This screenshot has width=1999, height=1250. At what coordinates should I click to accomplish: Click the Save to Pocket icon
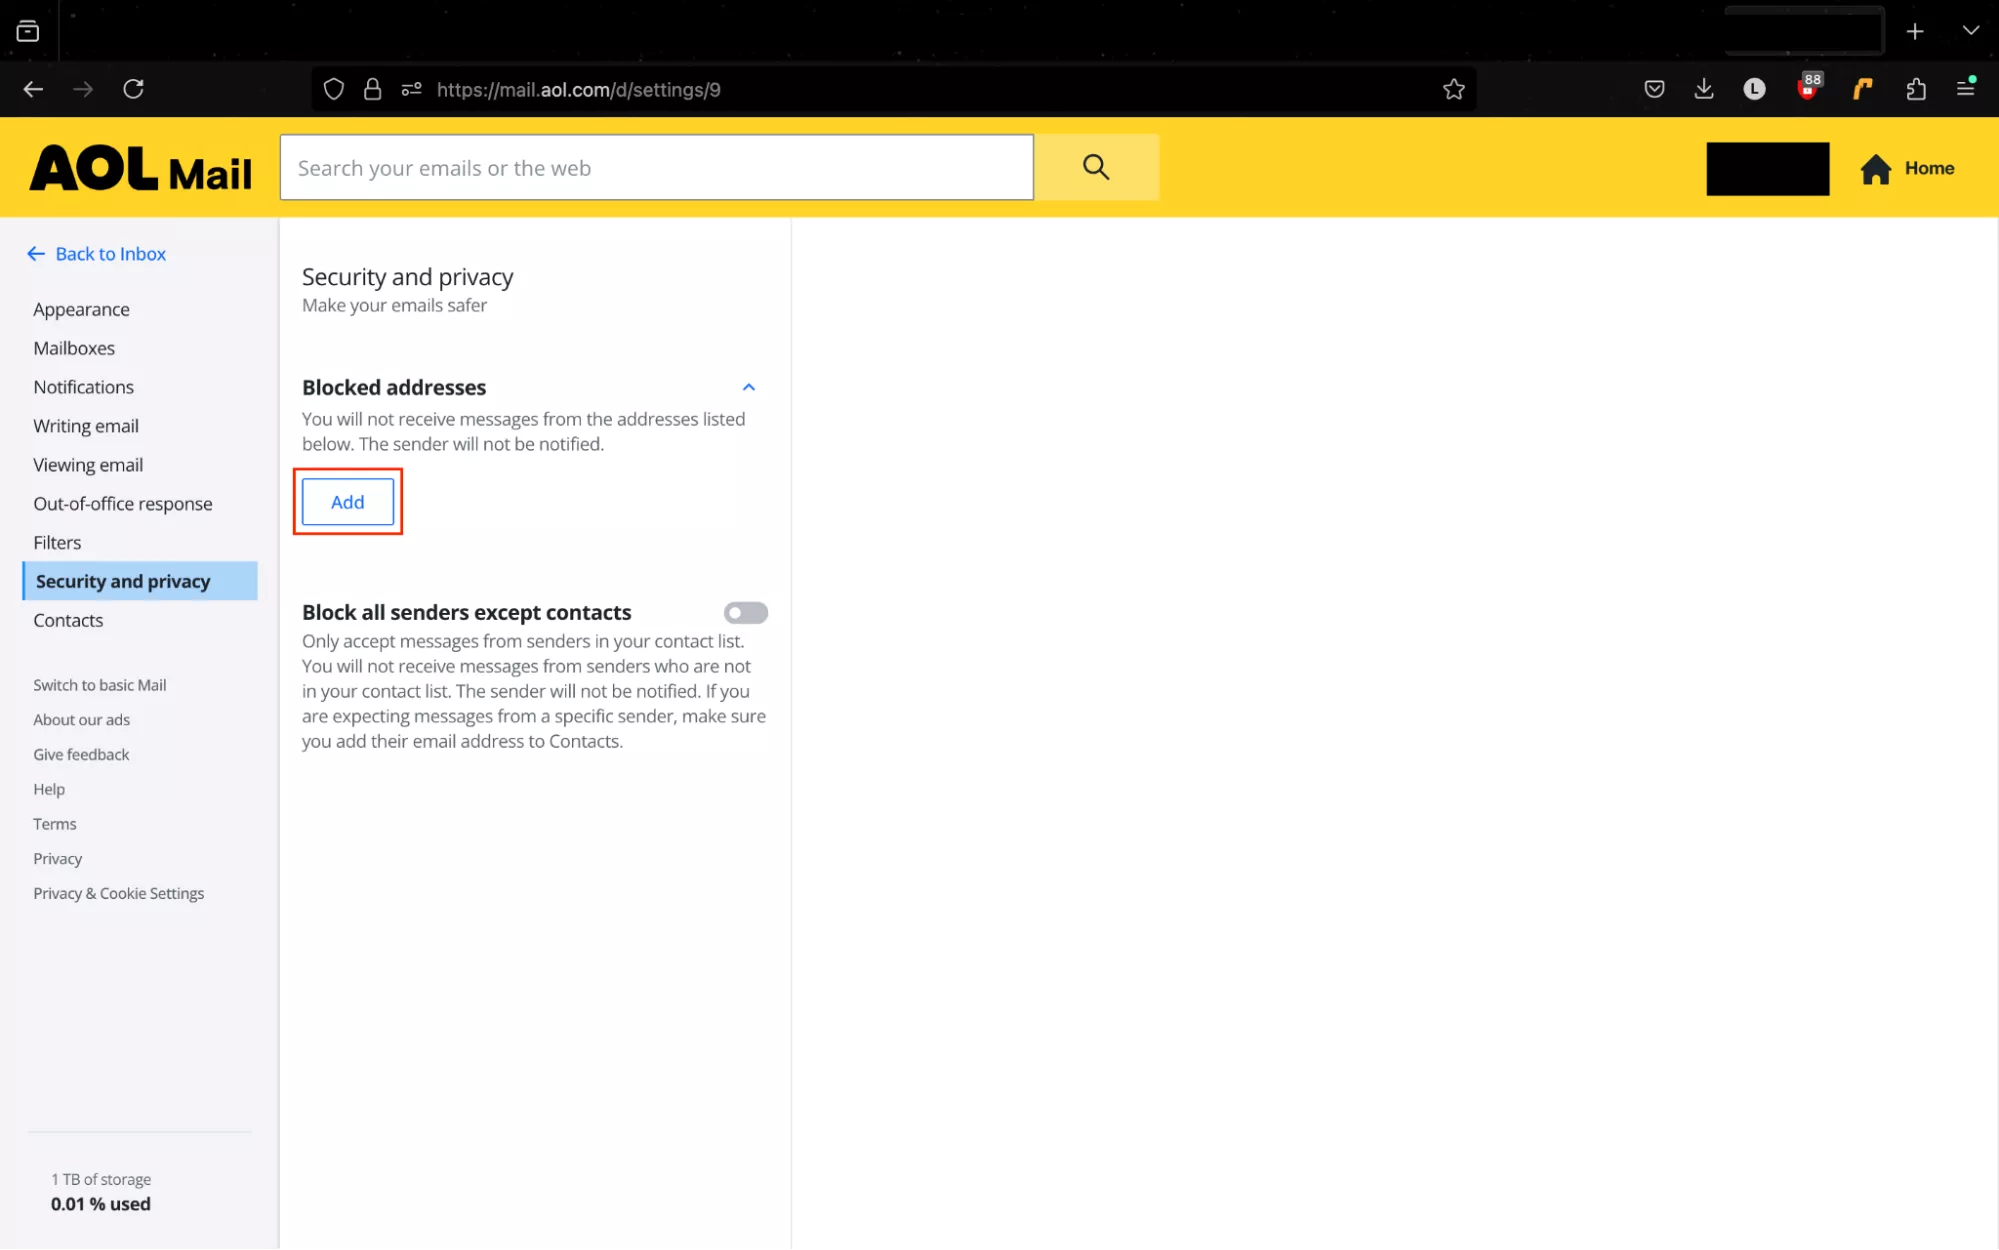1654,89
